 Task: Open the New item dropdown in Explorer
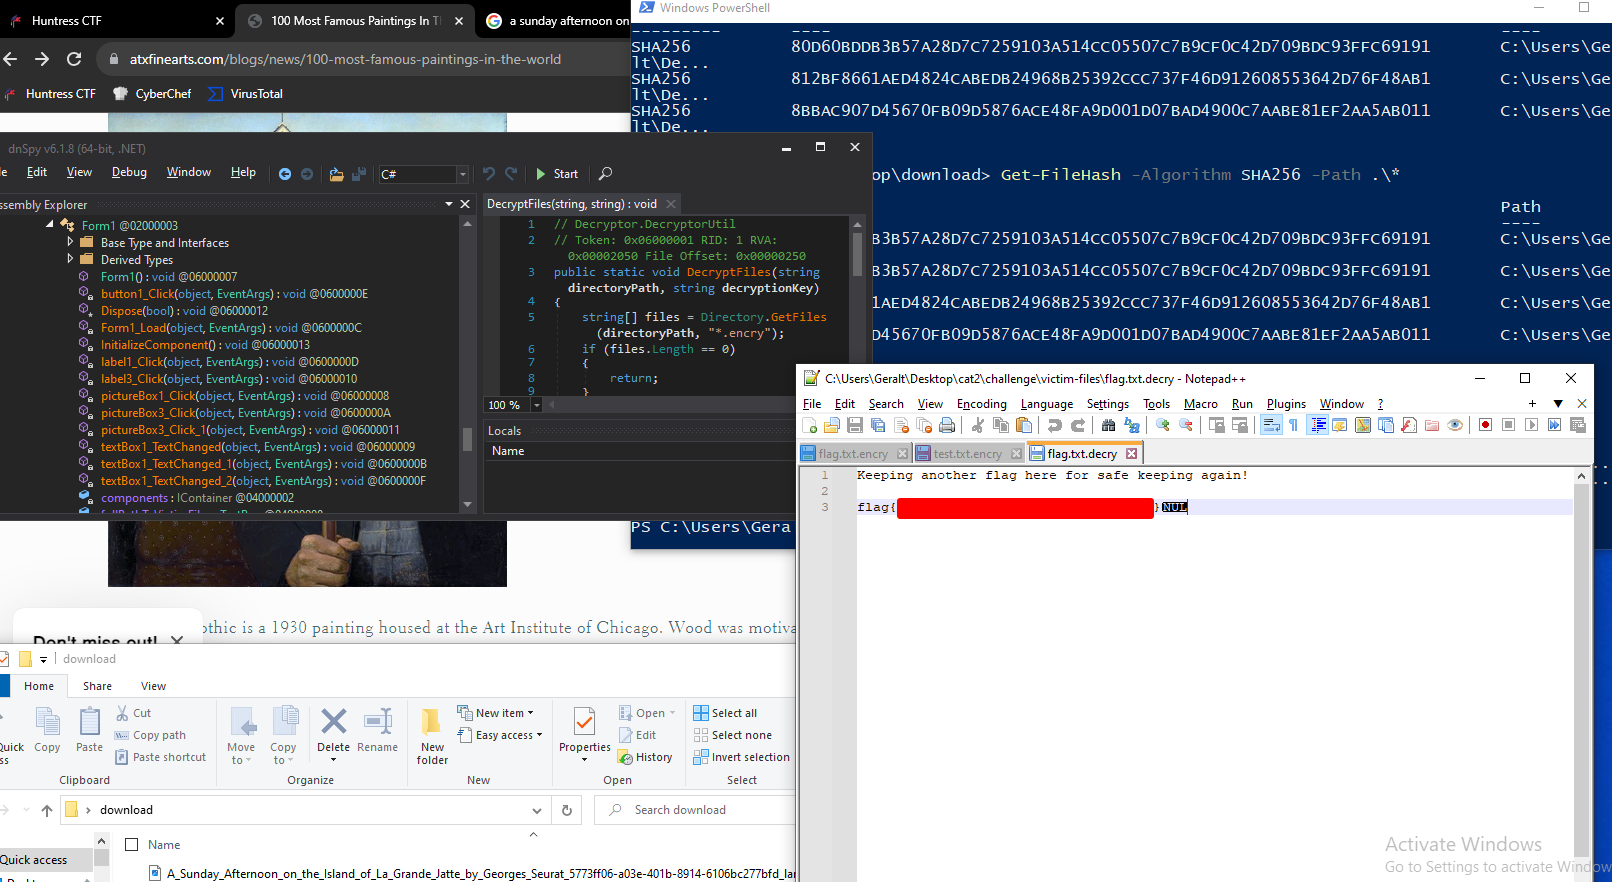[x=496, y=713]
